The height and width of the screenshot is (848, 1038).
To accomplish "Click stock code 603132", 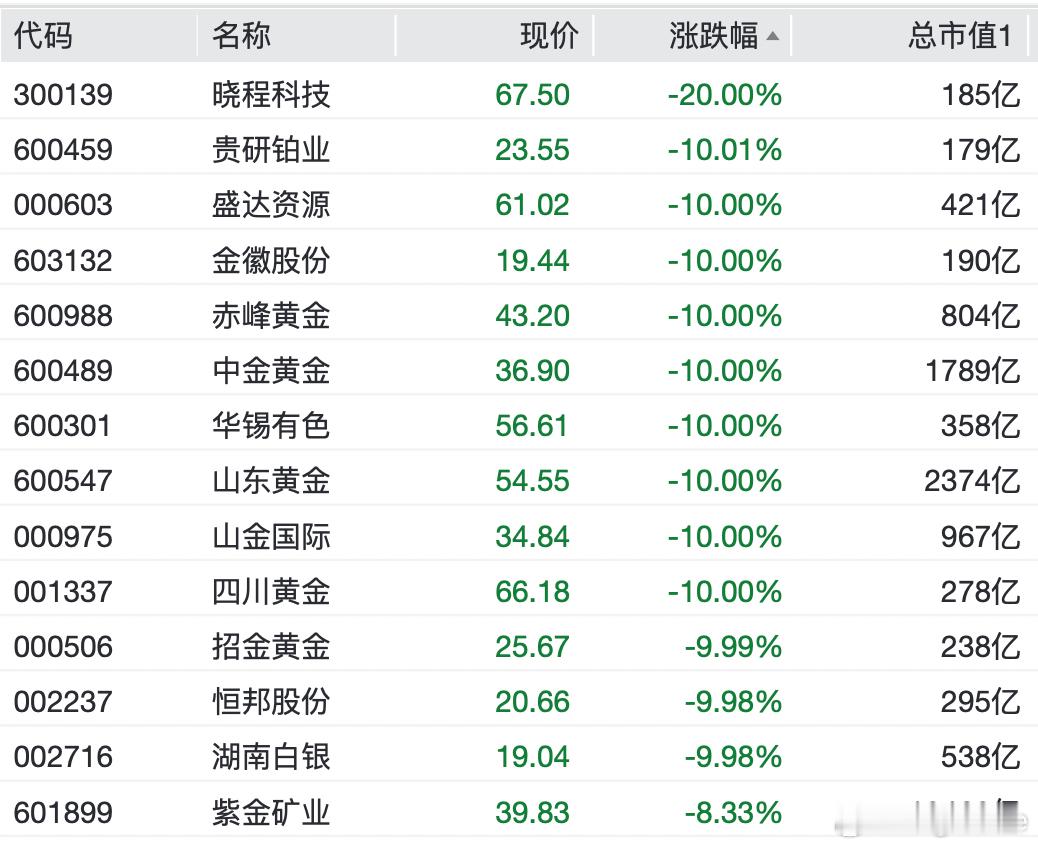I will point(63,261).
